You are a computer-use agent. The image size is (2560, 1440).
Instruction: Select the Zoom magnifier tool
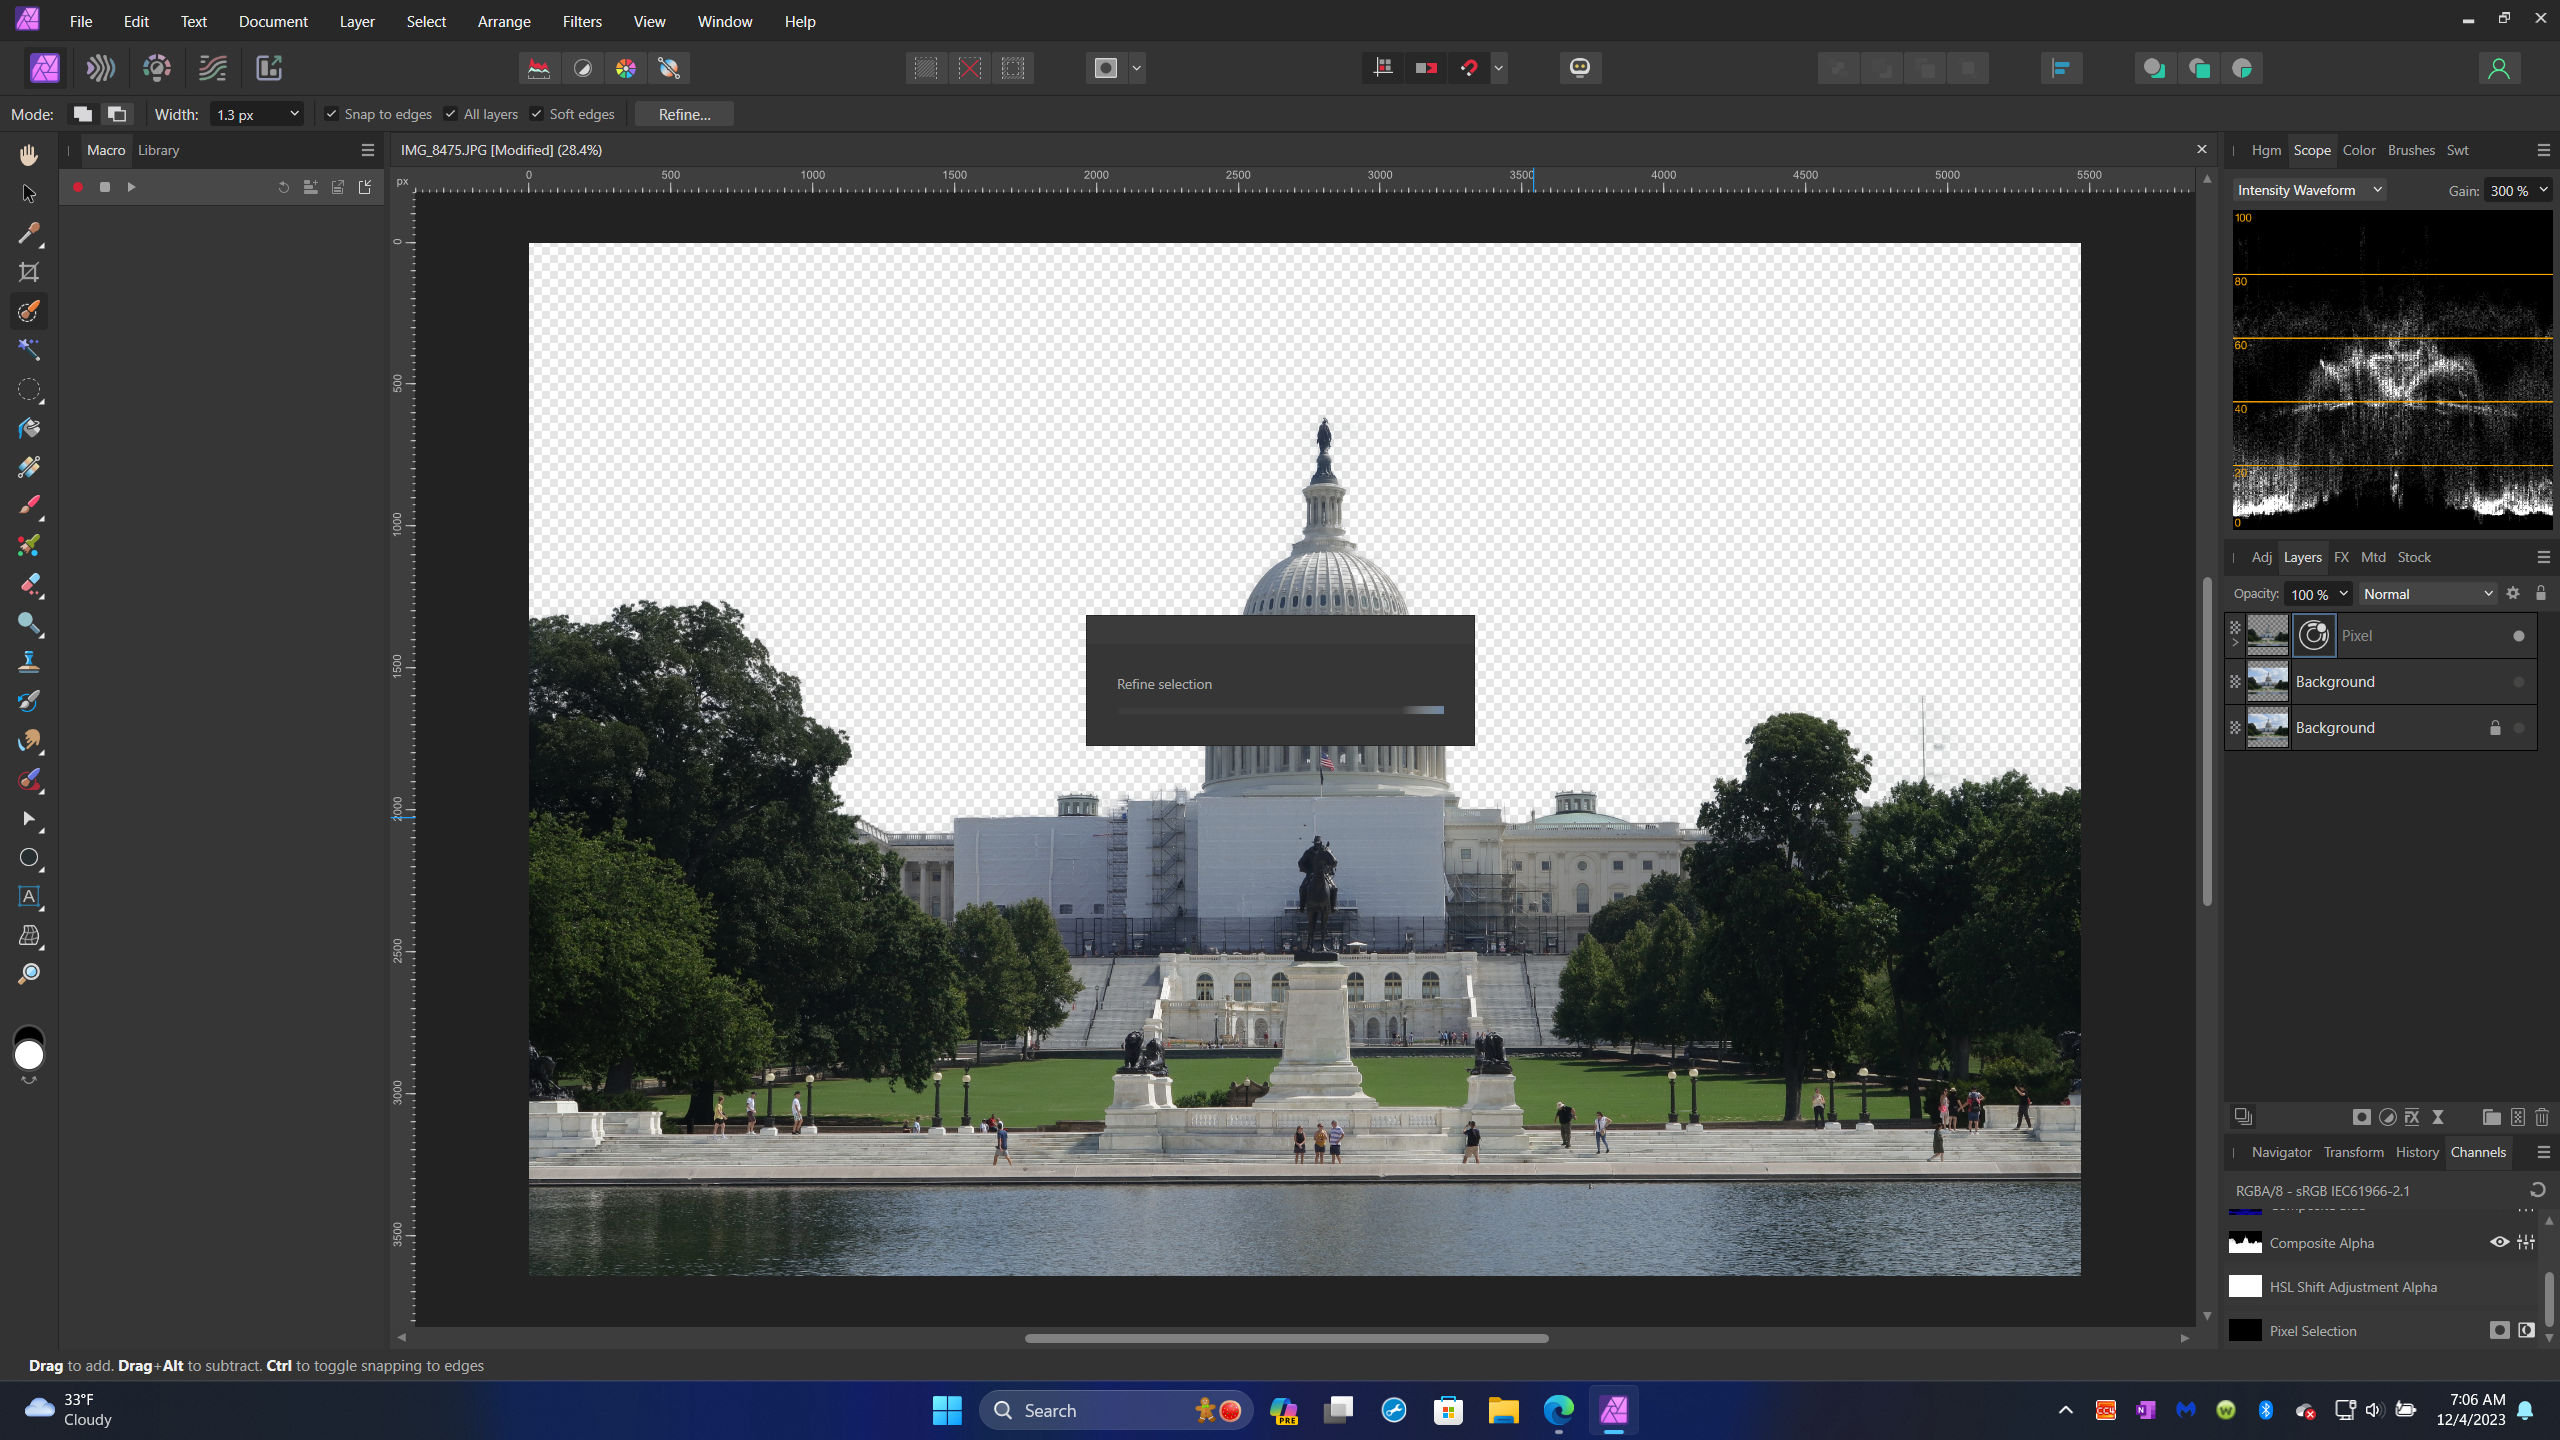[29, 974]
